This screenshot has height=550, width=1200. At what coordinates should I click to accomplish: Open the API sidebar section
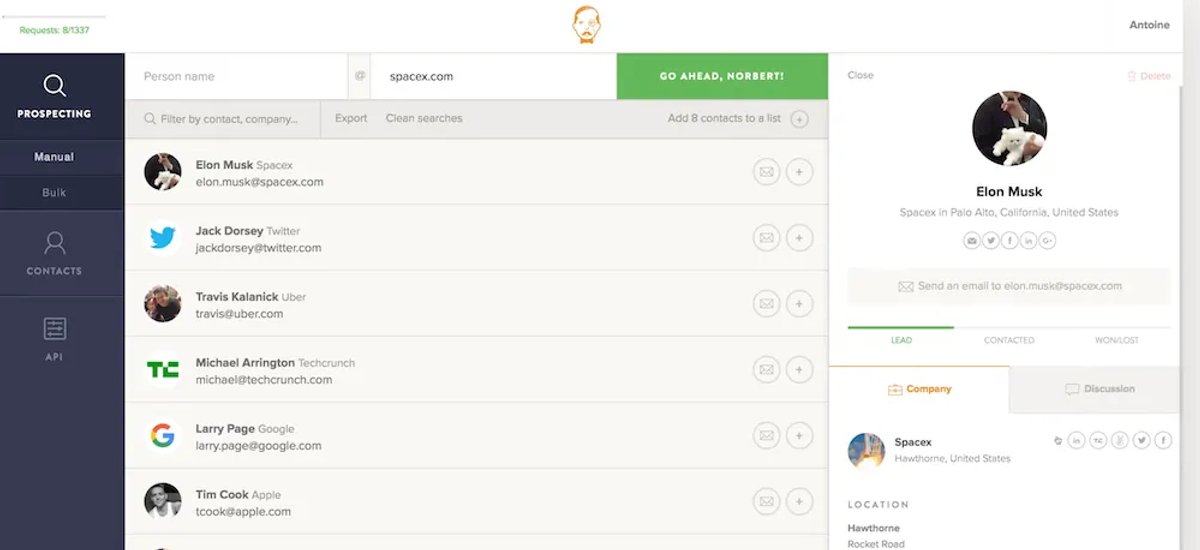(54, 339)
